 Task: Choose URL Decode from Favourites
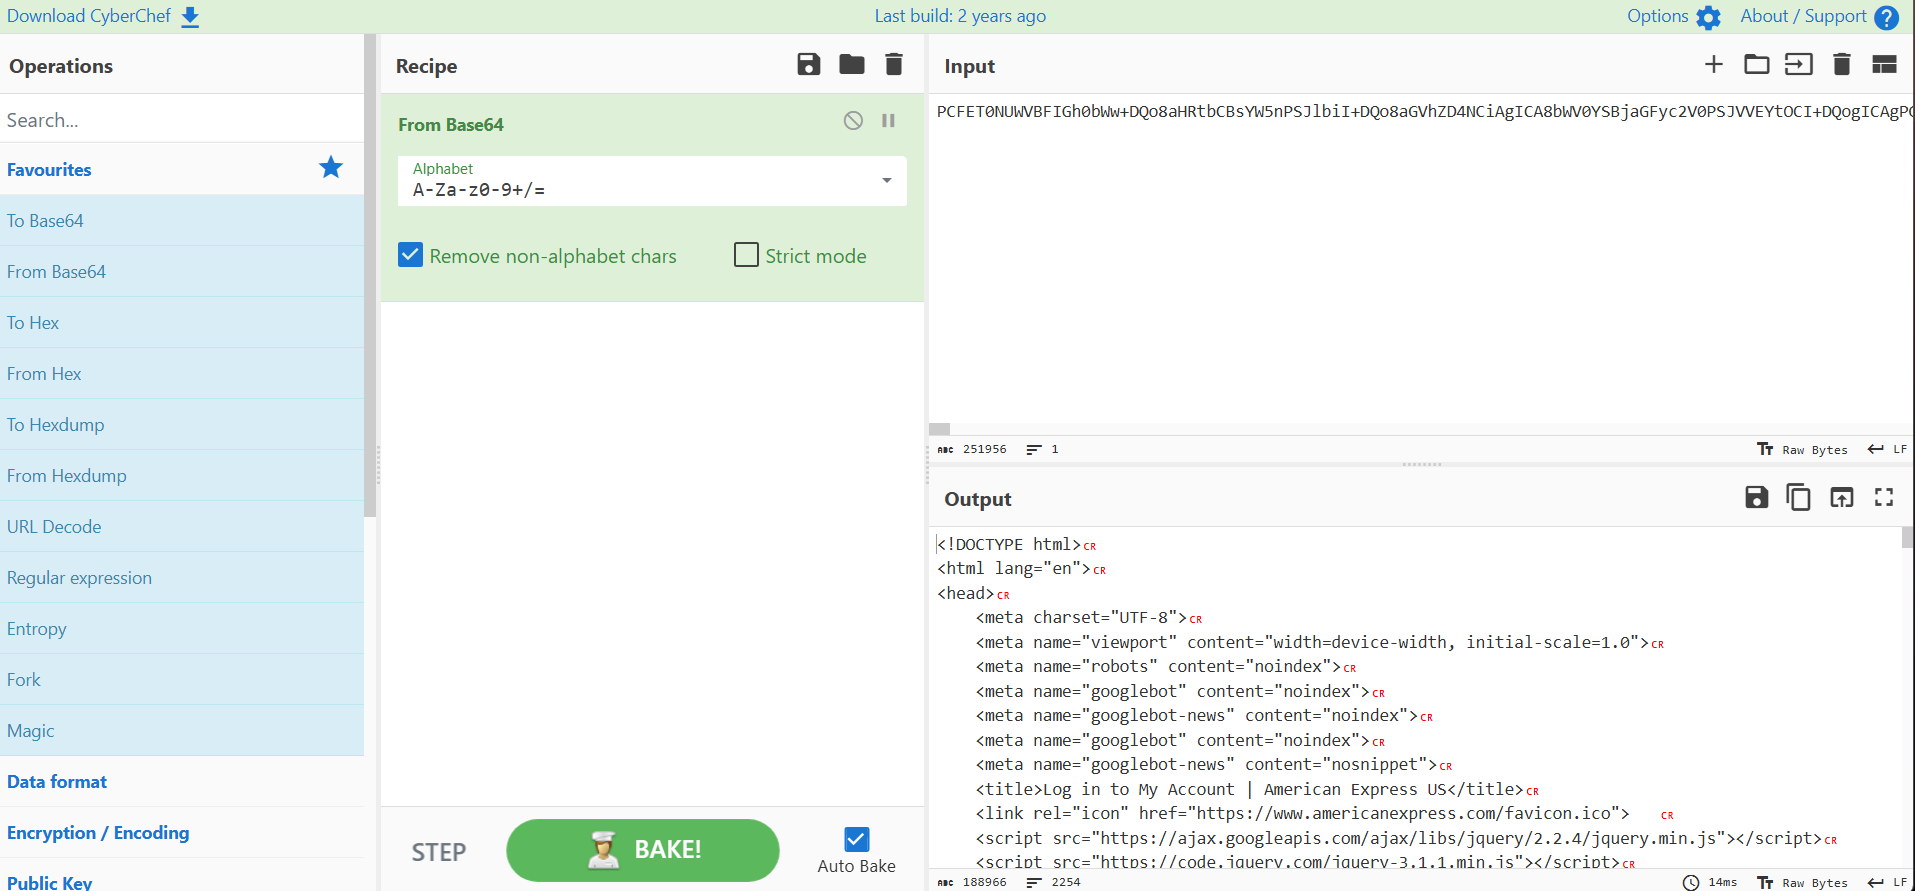coord(54,527)
